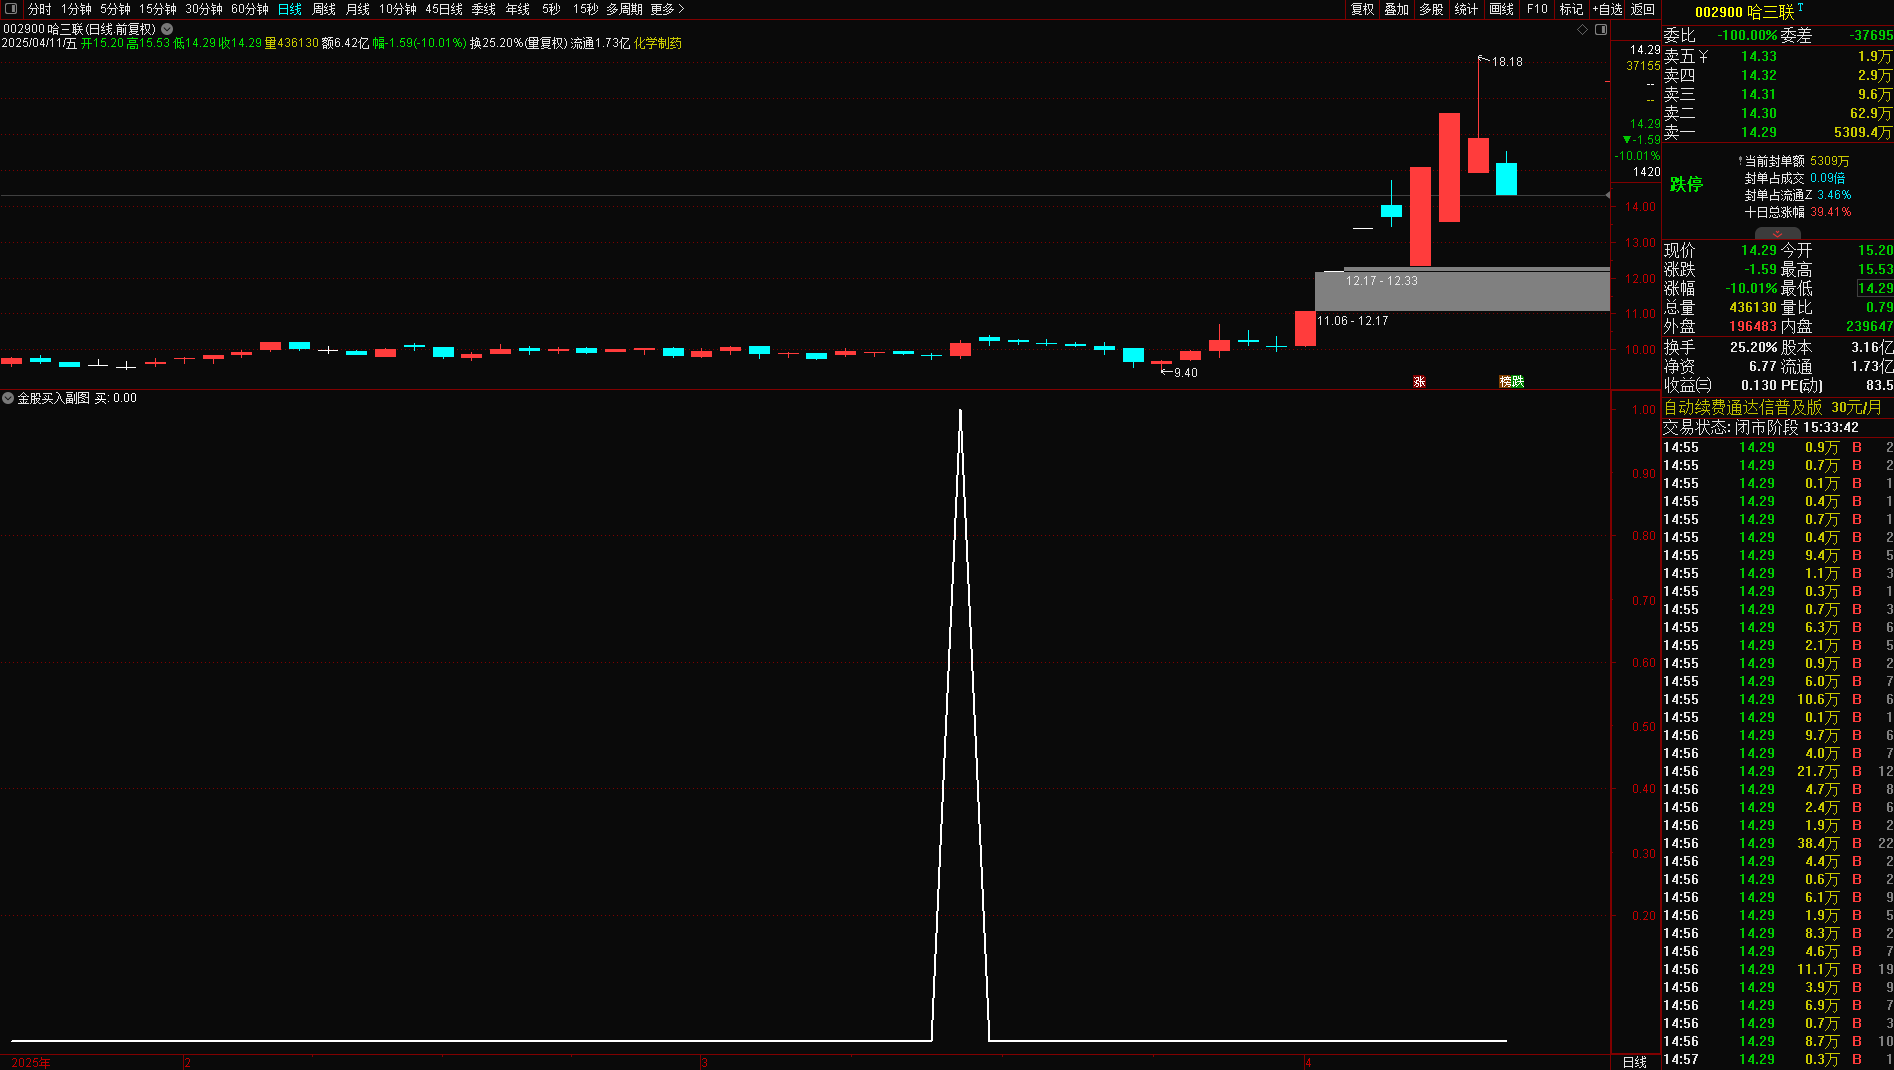1894x1070 pixels.
Task: Select the 15分钟 period
Action: click(x=158, y=9)
